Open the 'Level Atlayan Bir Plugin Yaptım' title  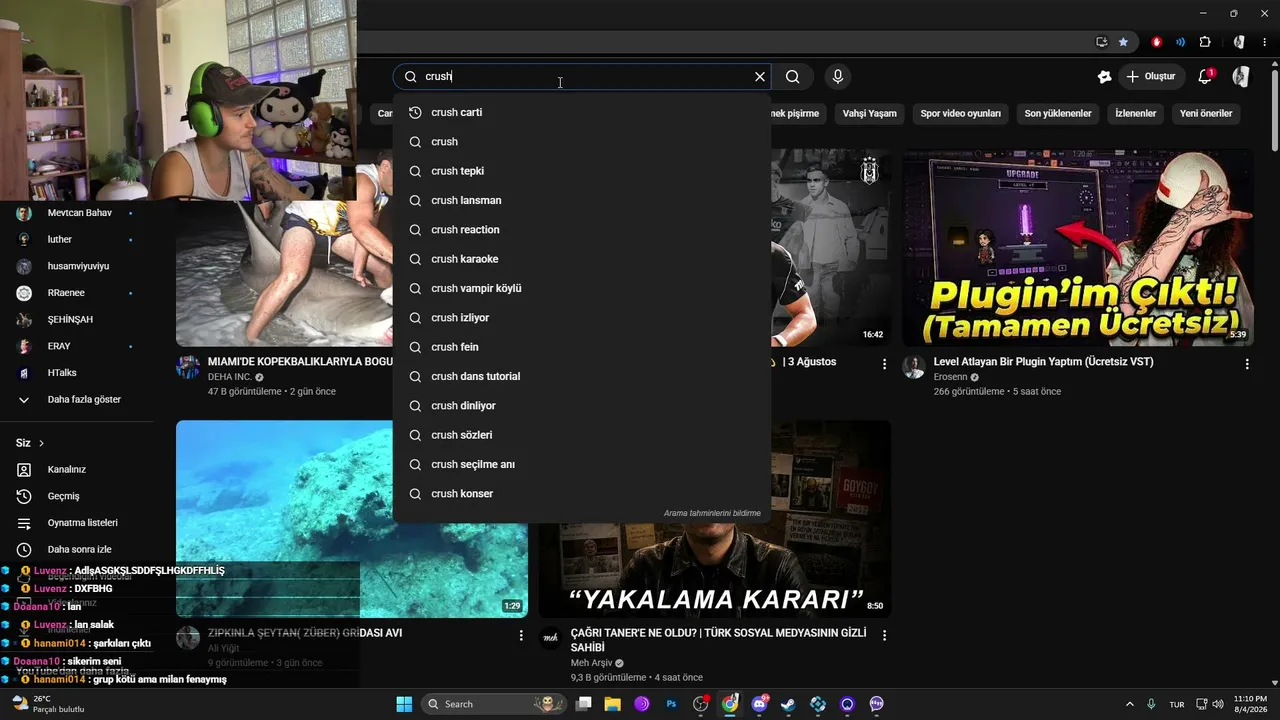coord(1043,362)
